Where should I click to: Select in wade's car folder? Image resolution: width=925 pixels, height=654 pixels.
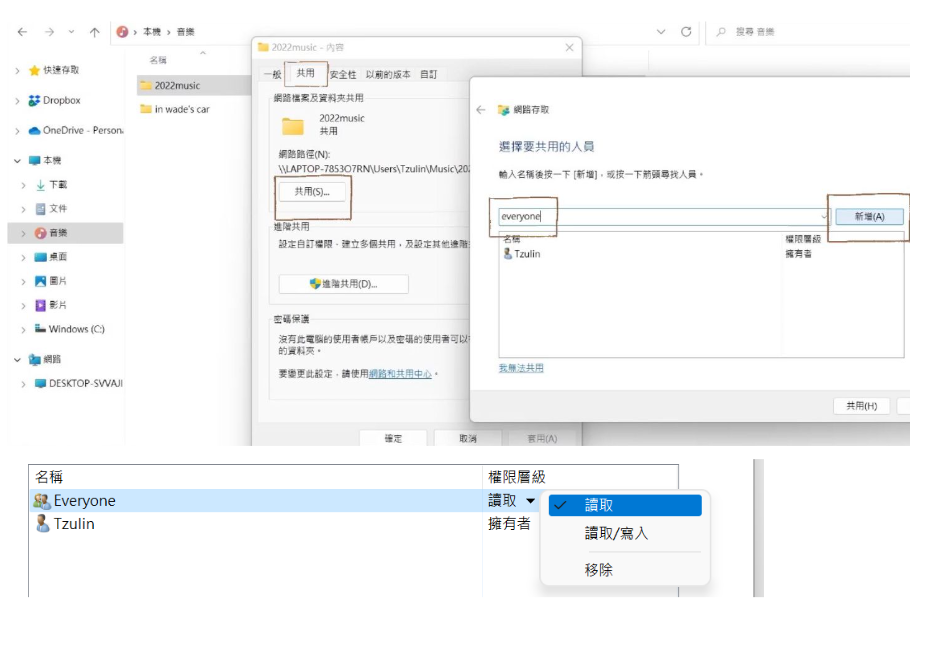[175, 110]
